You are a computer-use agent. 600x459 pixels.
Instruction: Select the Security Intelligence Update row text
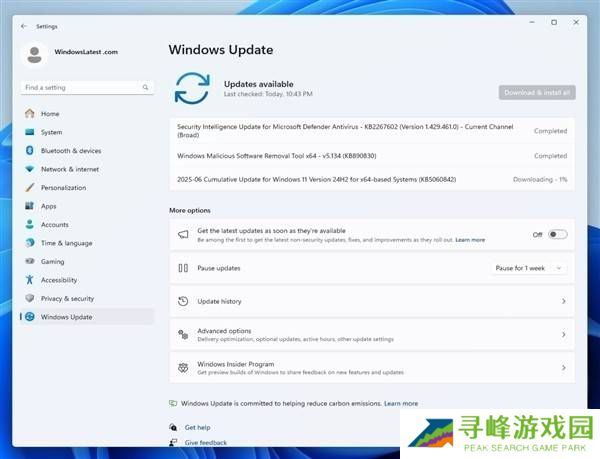(345, 131)
